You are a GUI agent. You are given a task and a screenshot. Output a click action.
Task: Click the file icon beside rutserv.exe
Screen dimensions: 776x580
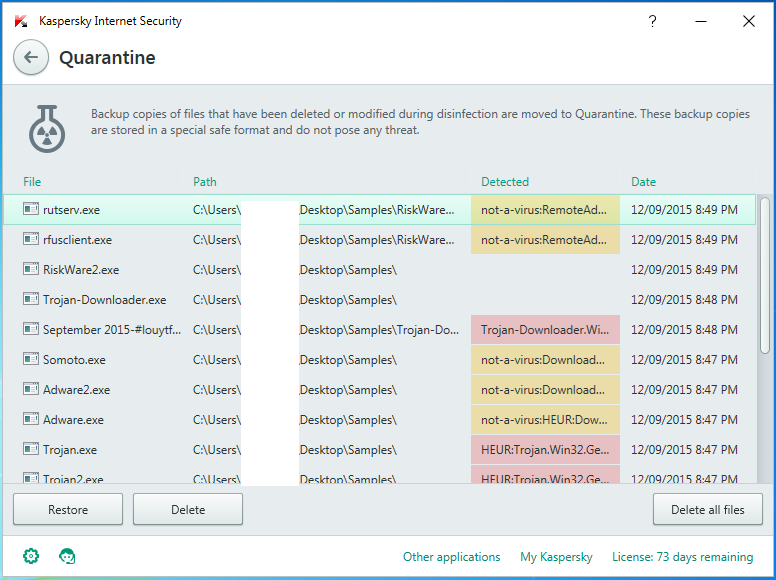point(31,209)
